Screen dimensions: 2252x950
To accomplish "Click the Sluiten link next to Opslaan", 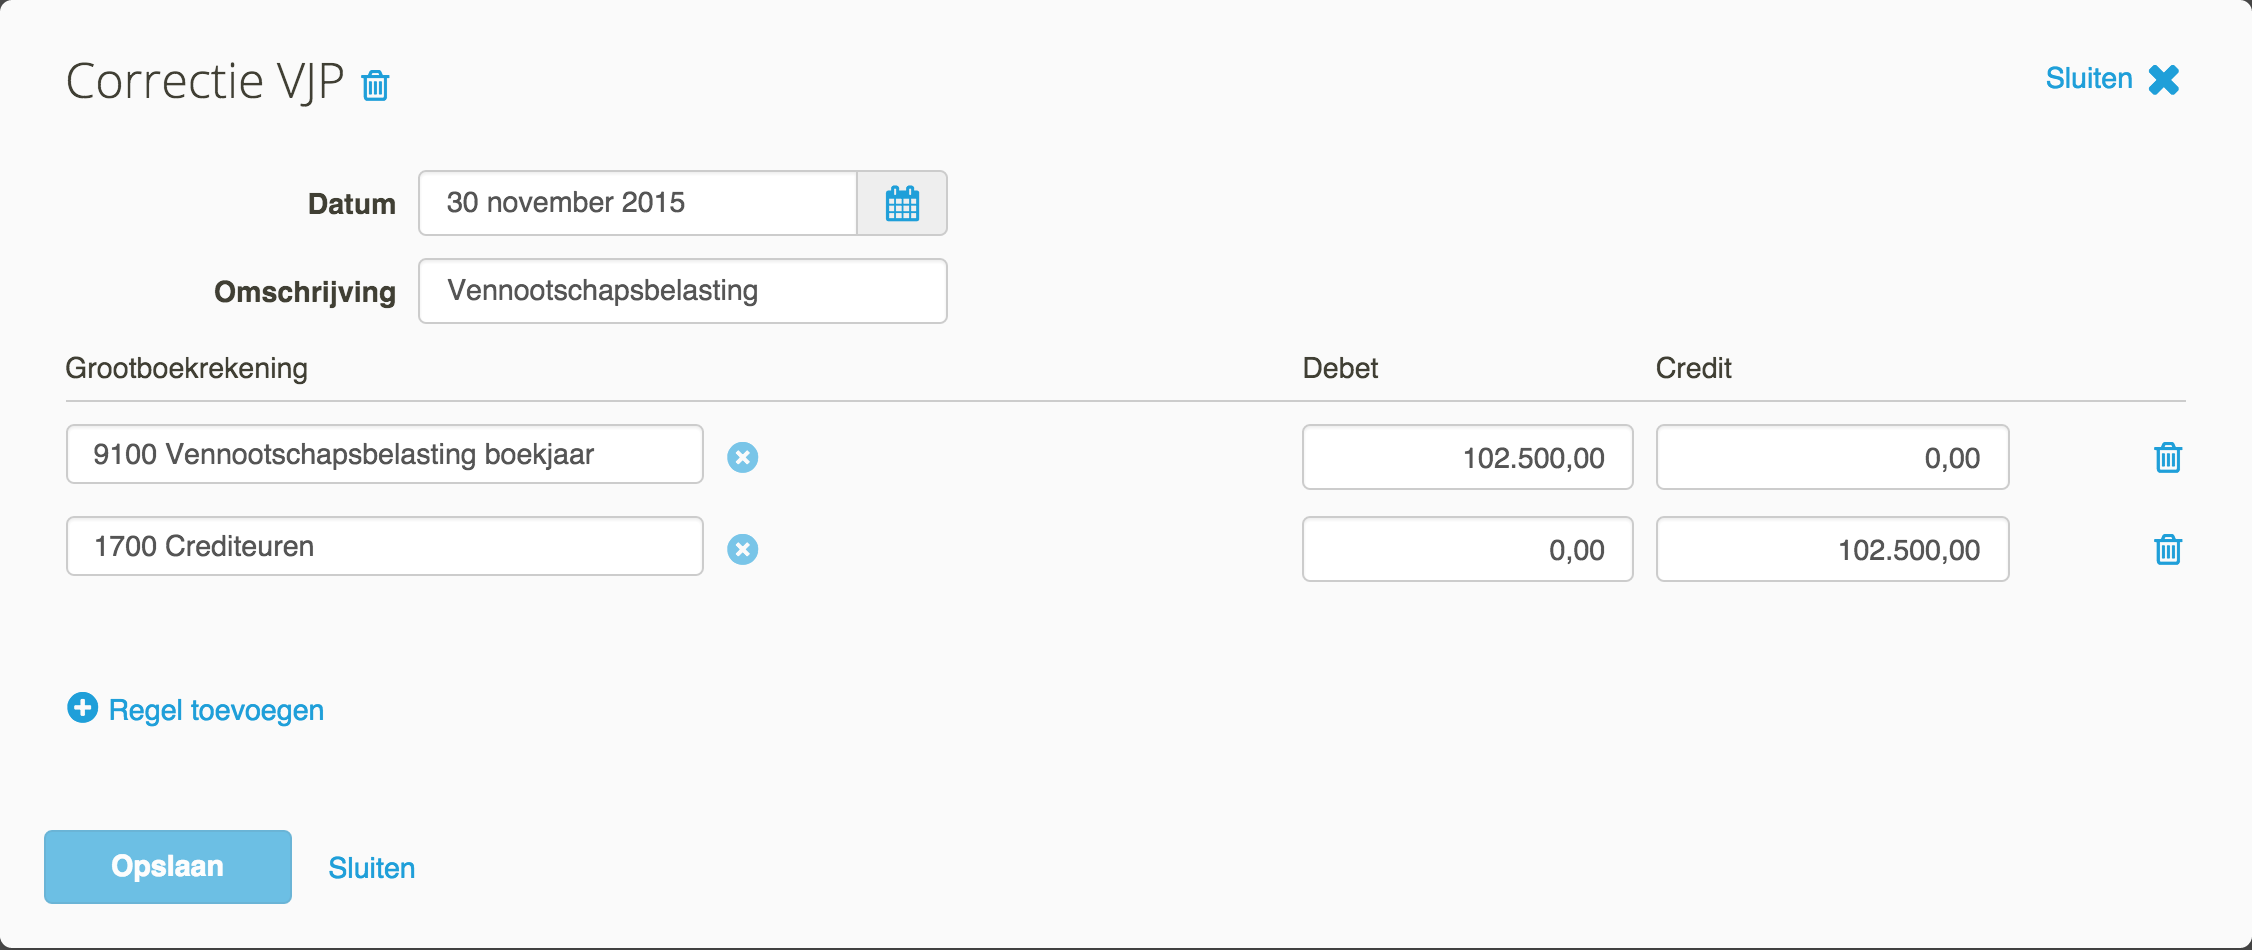I will (372, 868).
